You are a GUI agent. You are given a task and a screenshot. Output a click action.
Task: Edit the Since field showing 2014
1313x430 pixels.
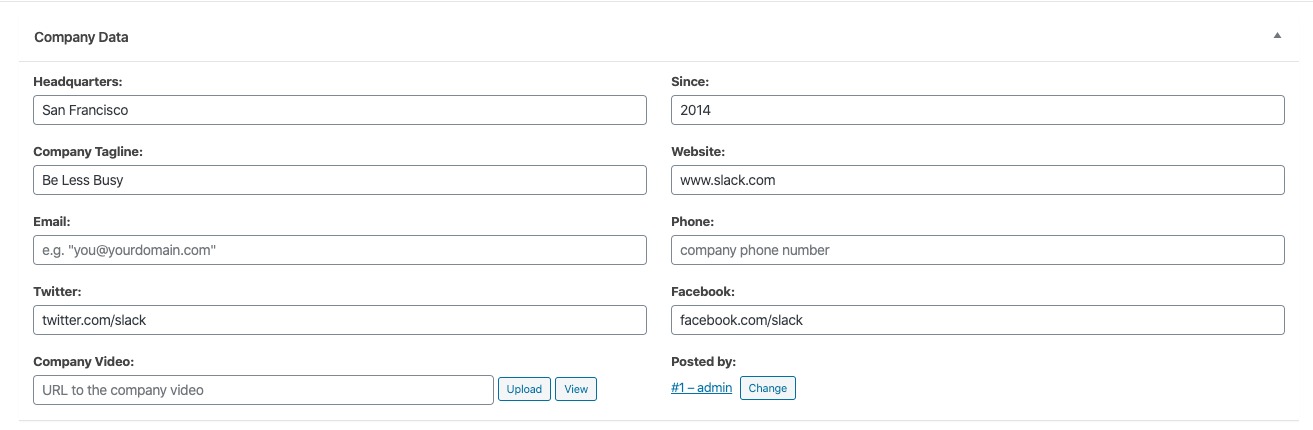pos(977,110)
